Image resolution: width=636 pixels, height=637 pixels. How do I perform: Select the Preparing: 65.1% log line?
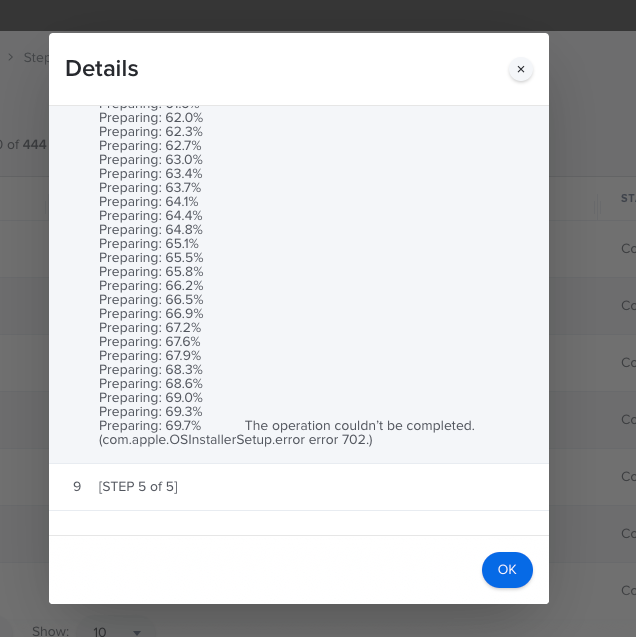[149, 243]
